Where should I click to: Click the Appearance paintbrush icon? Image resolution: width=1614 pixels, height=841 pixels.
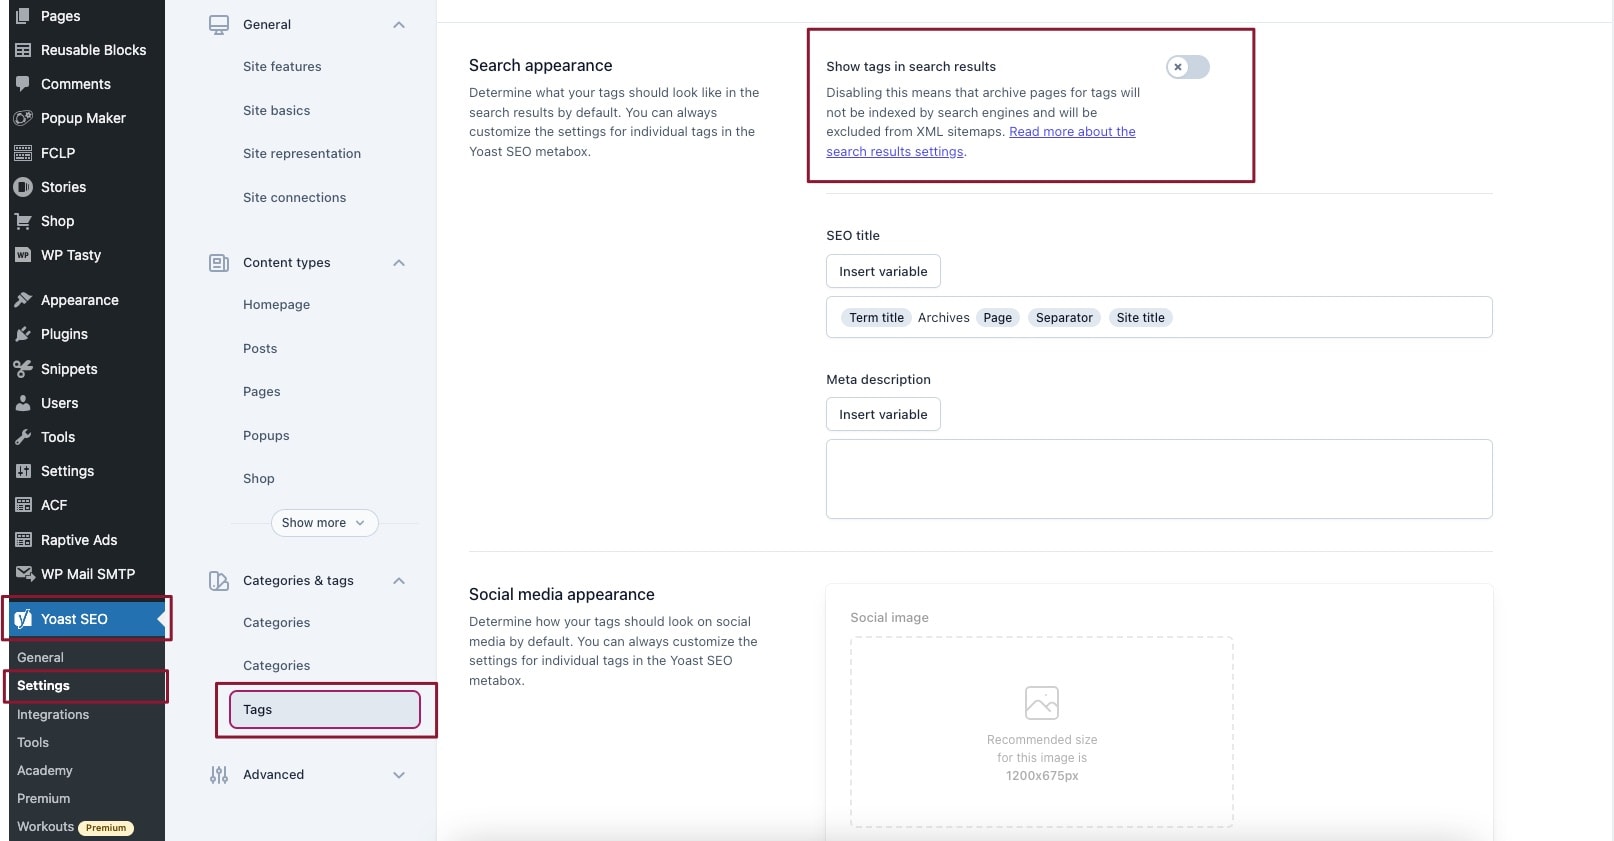pyautogui.click(x=23, y=300)
